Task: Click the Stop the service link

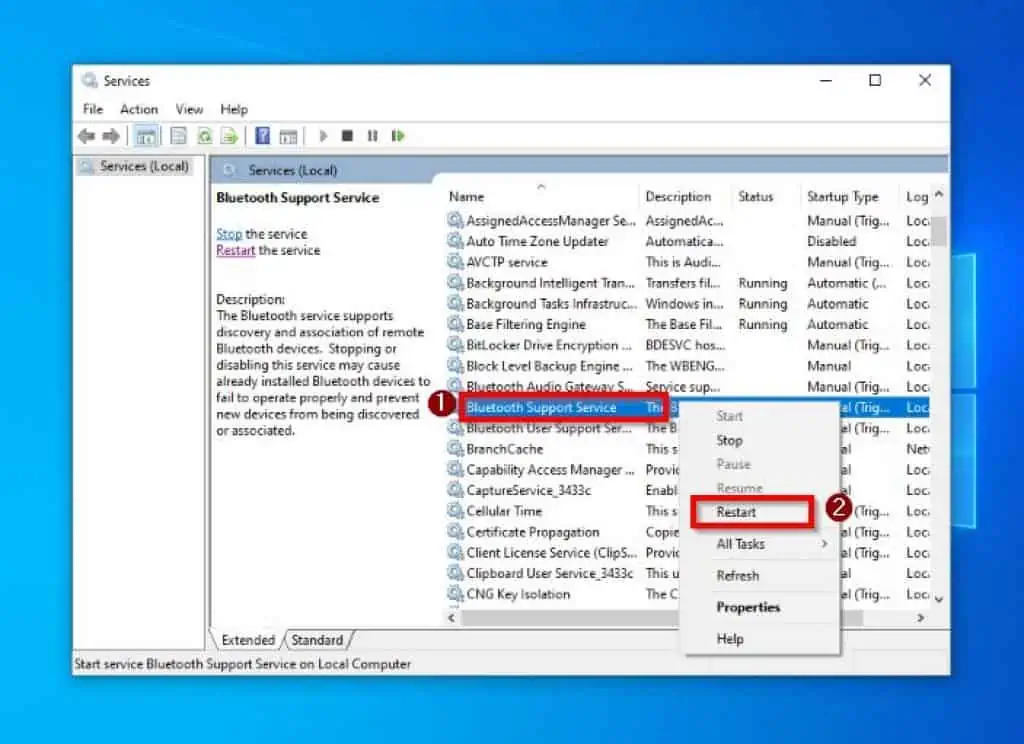Action: pos(229,233)
